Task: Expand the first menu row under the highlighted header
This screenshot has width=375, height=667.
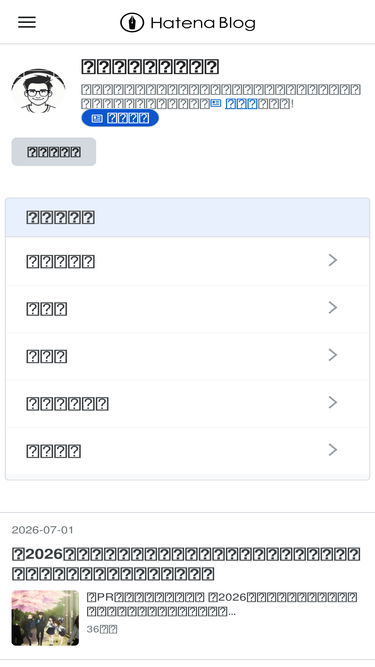Action: click(x=188, y=261)
